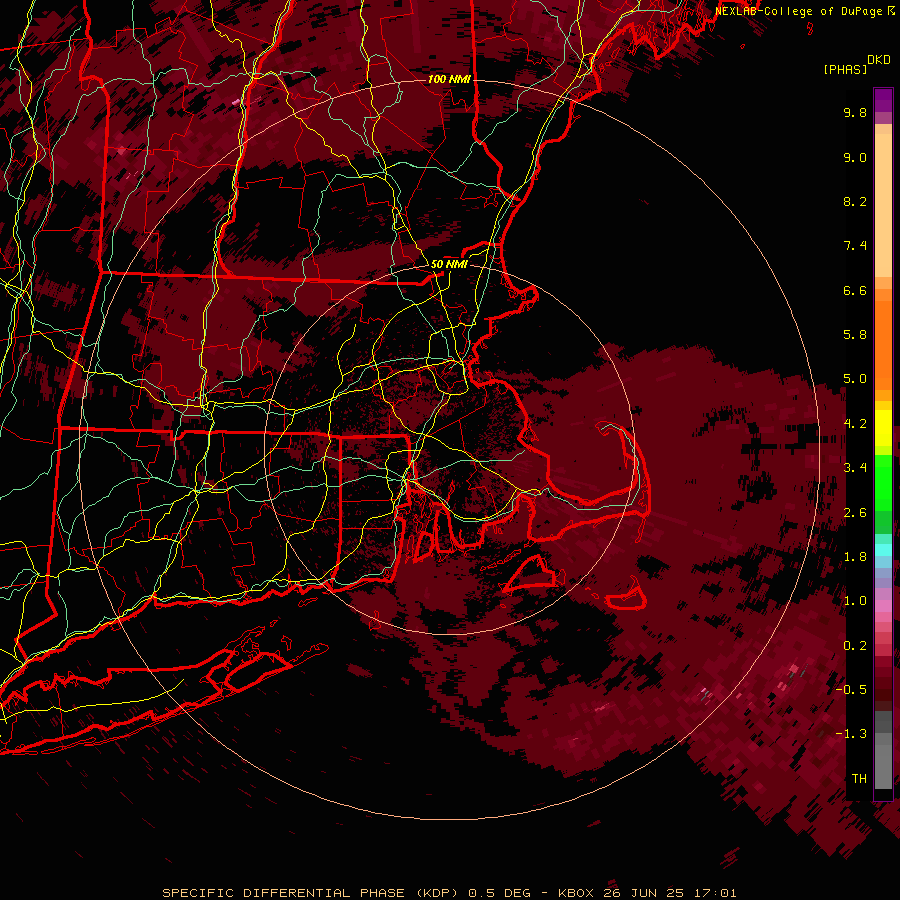Select the DKD label above the color scale
This screenshot has height=900, width=900.
879,60
